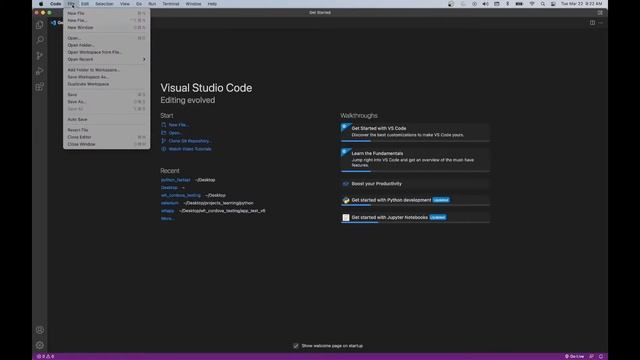Open Get Started with VS Code walkthrough

tap(415, 132)
